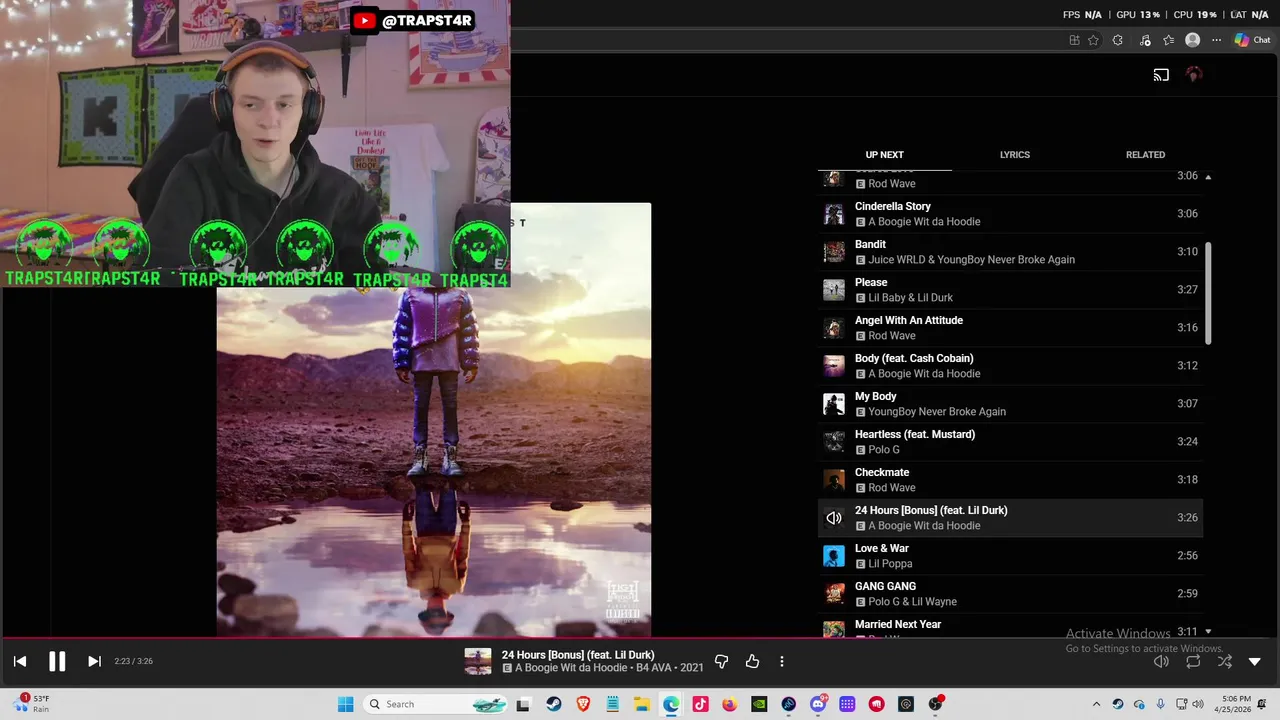Switch to the UP NEXT tab
Screen dimensions: 1280x720
884,155
